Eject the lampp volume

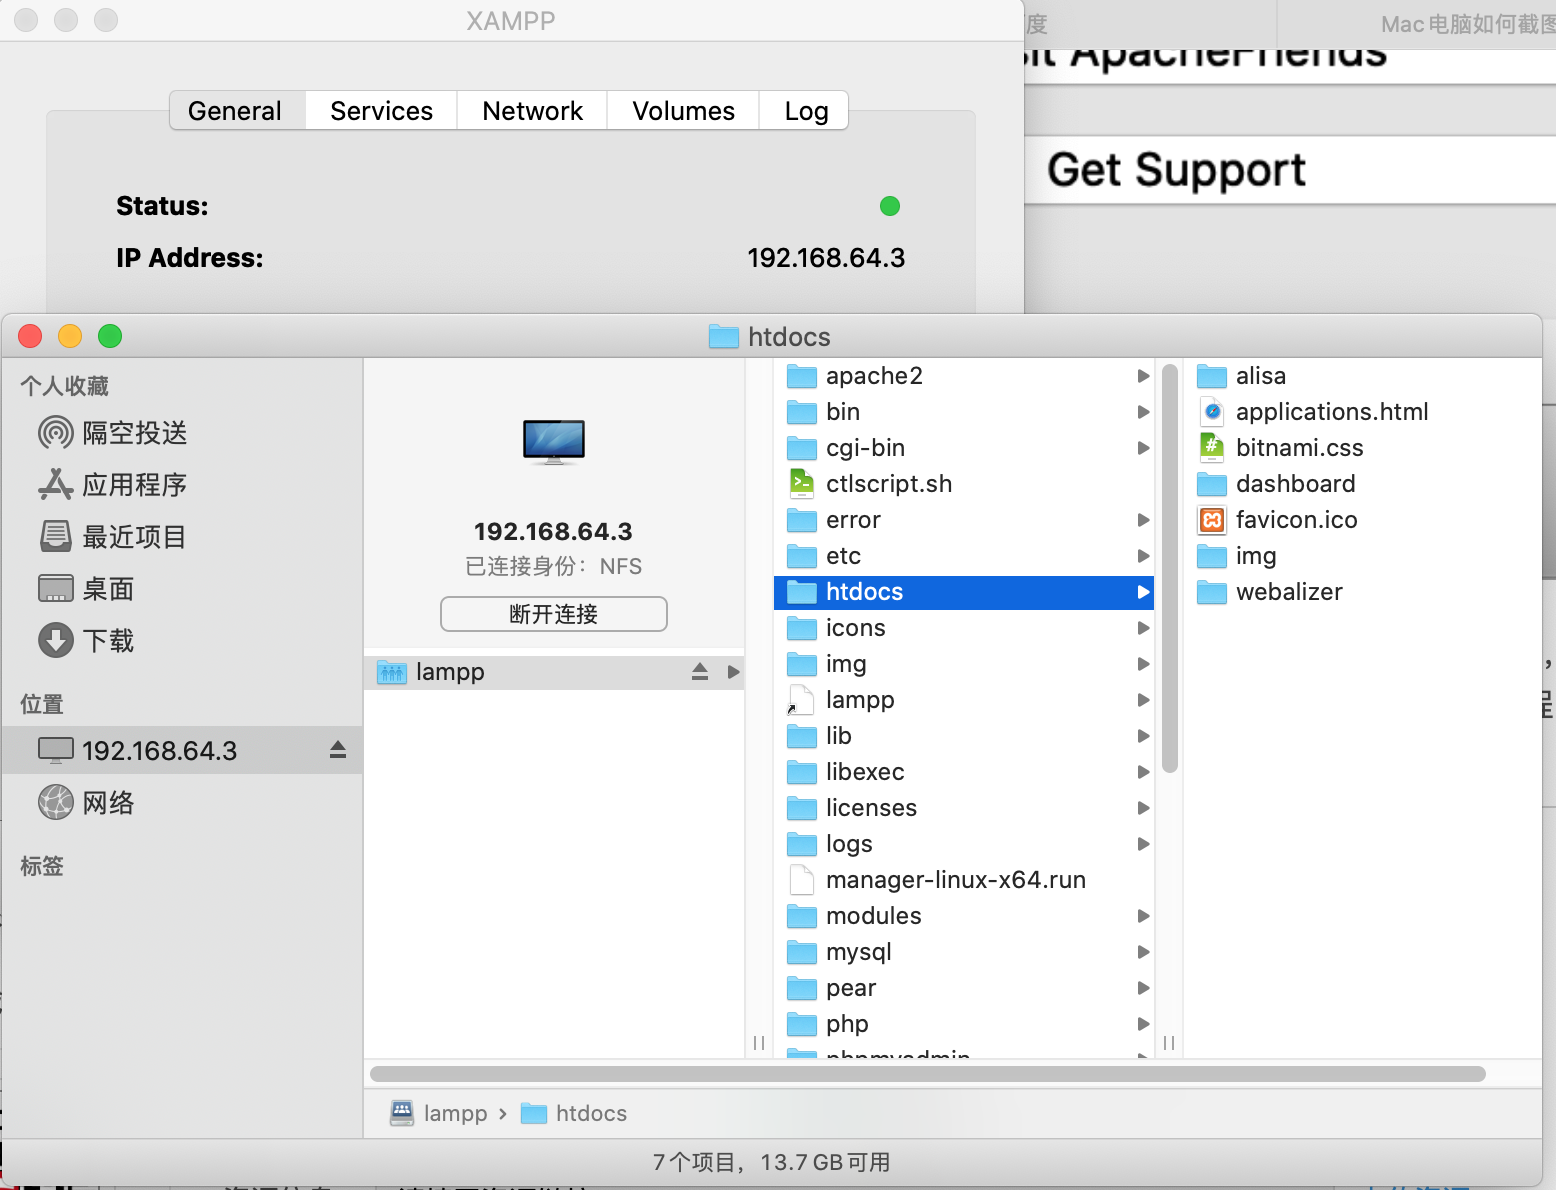700,672
